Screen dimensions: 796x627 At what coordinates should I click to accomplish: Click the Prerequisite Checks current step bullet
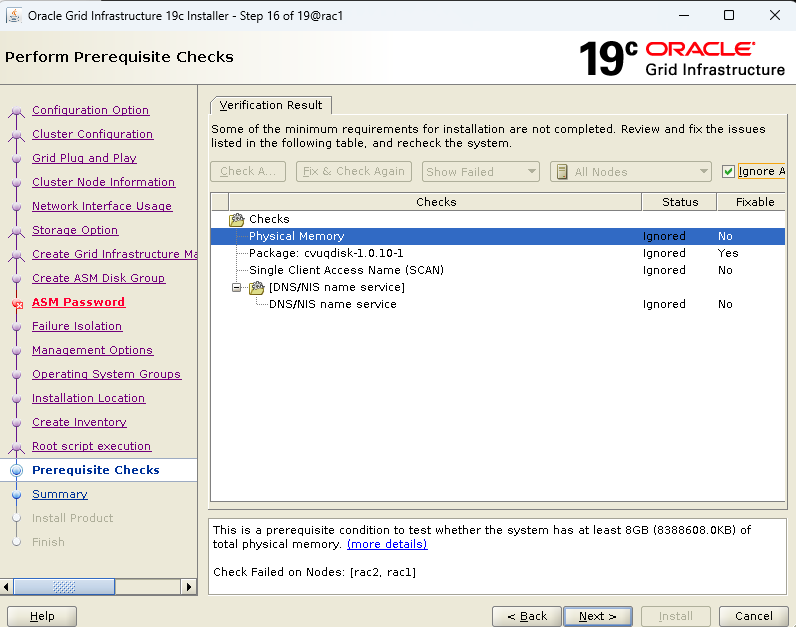coord(17,471)
